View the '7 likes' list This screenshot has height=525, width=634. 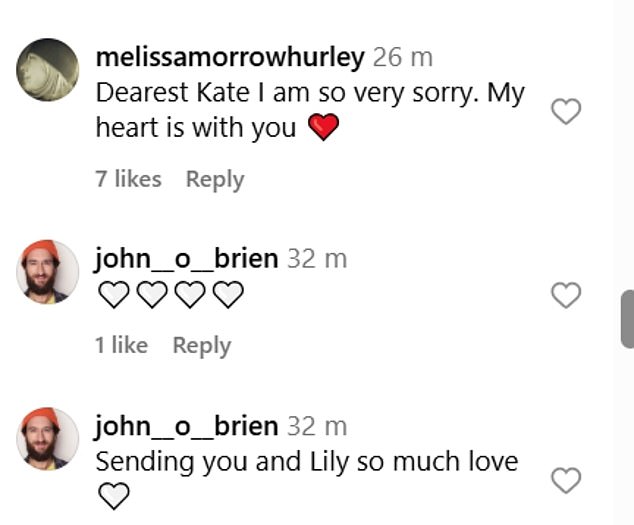click(128, 179)
